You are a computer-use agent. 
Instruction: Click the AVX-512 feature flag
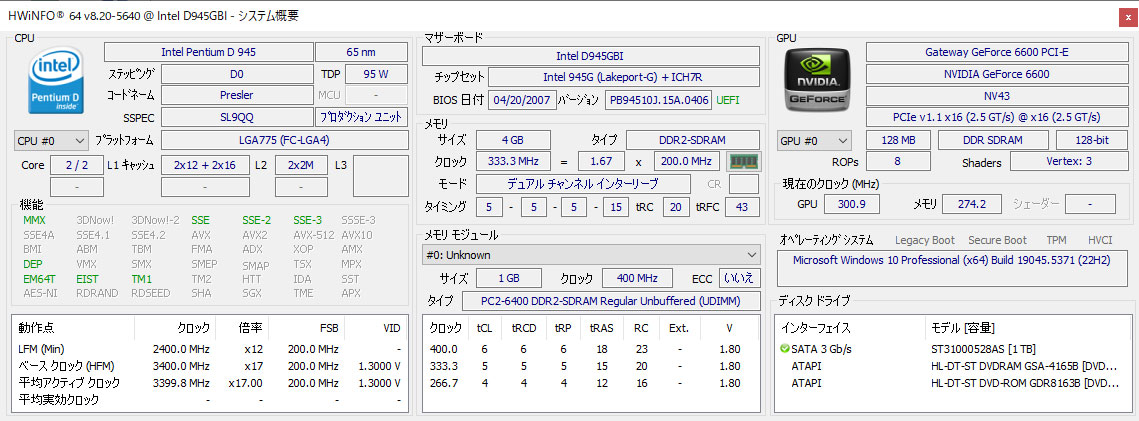[314, 235]
